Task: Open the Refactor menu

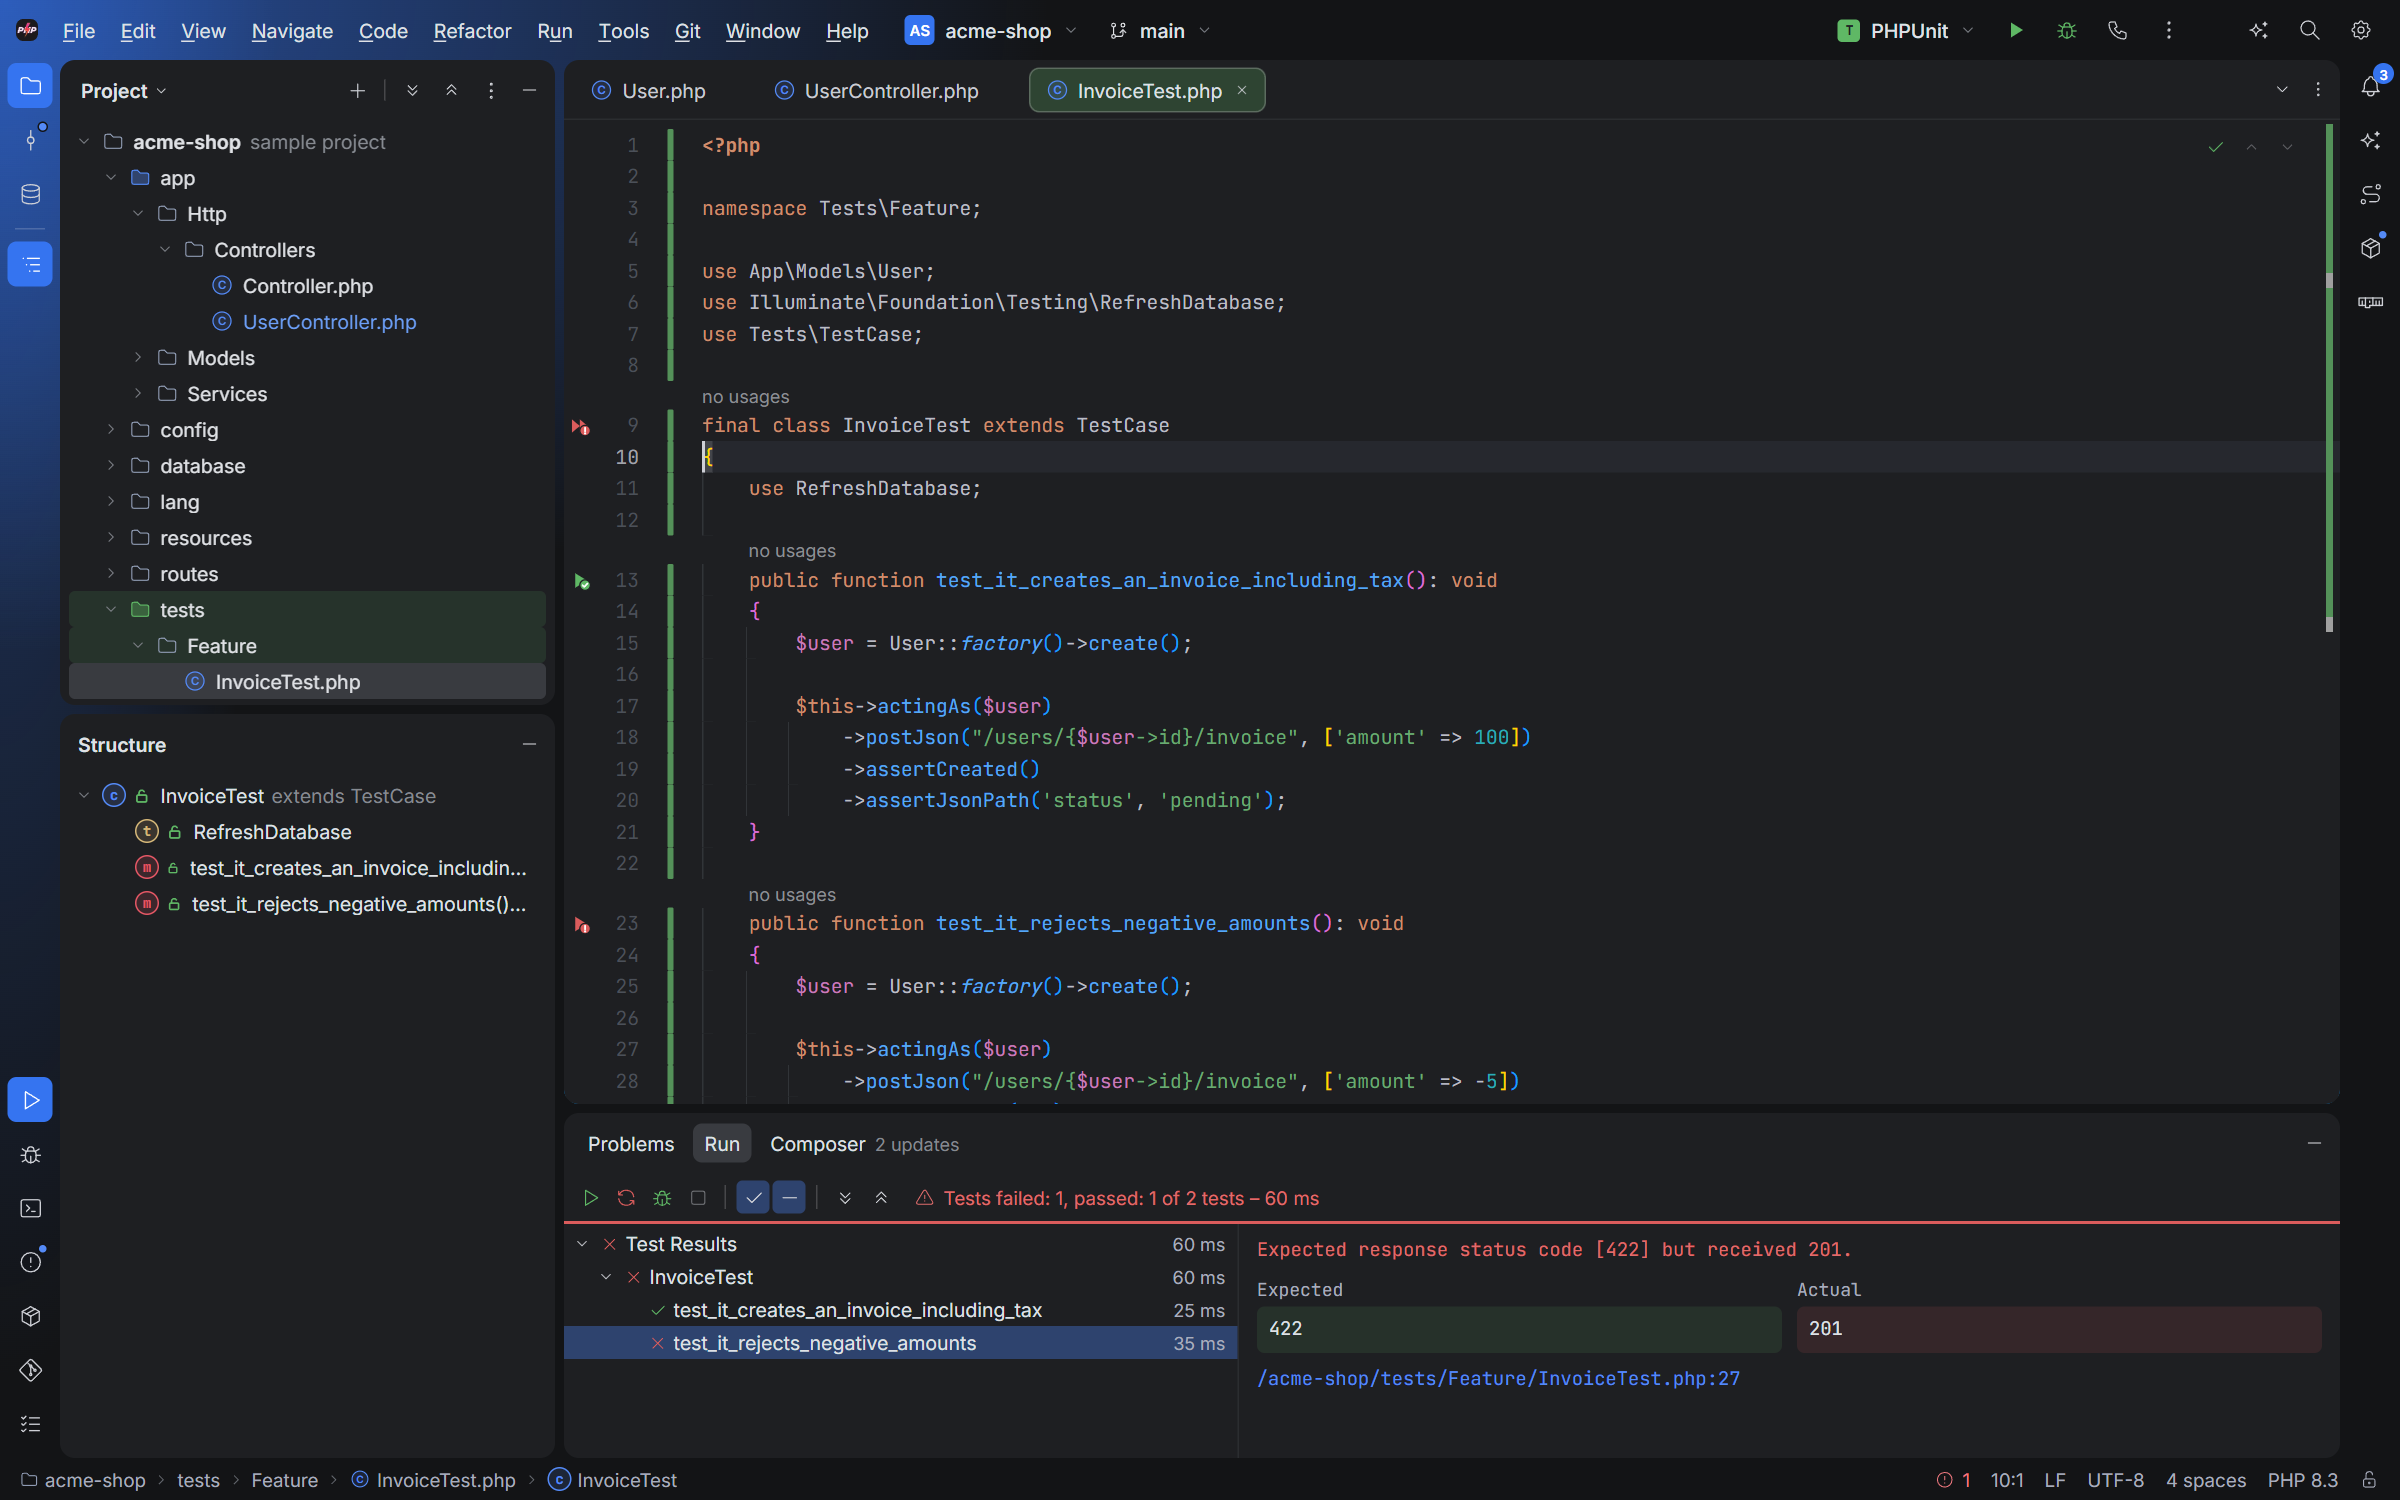Action: 472,31
